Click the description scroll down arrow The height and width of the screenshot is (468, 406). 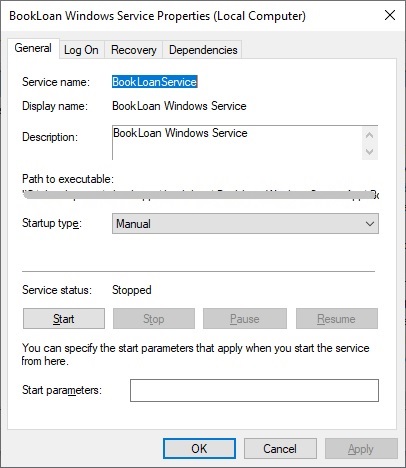[369, 152]
